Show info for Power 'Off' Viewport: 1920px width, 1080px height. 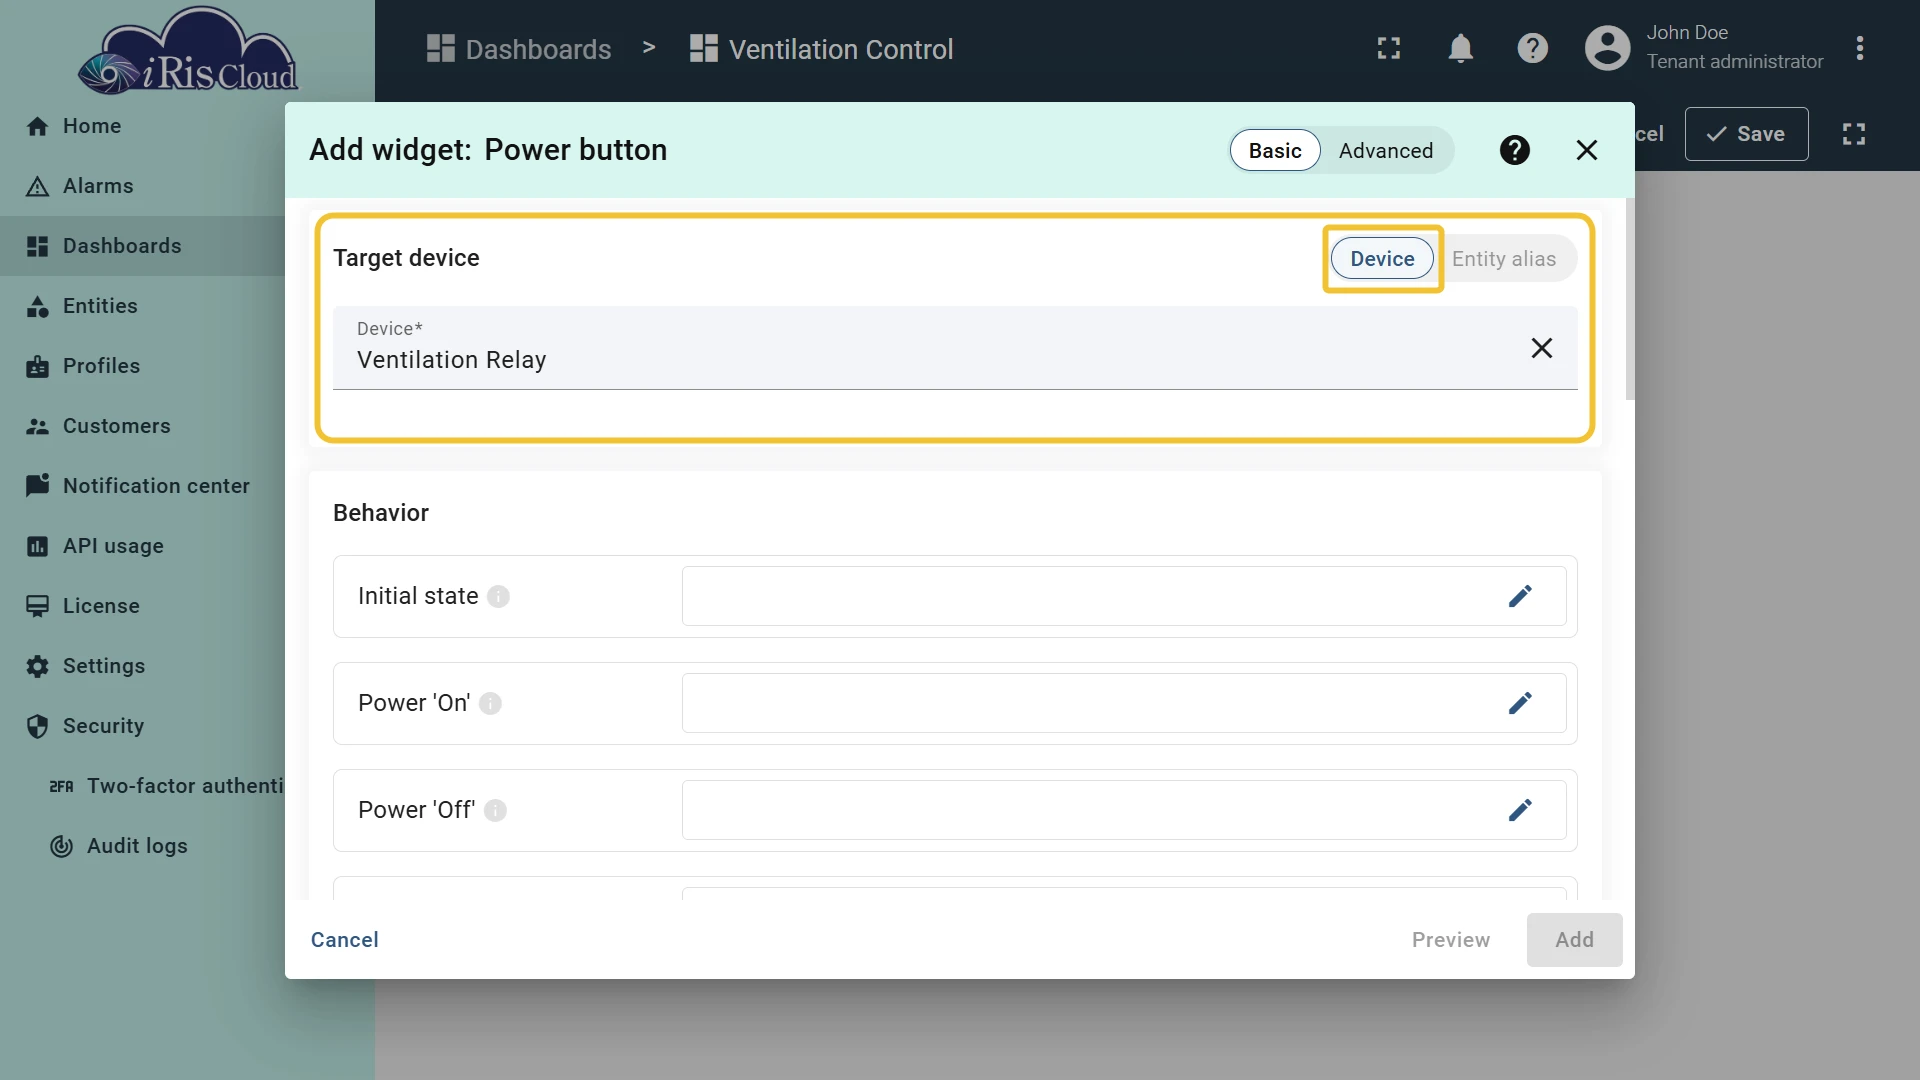(x=495, y=811)
